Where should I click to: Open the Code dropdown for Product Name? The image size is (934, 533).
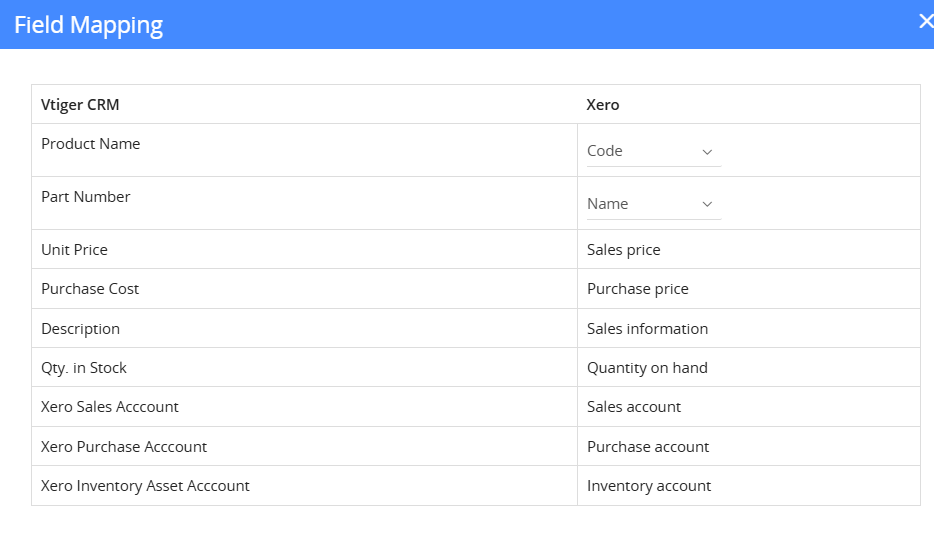coord(653,151)
